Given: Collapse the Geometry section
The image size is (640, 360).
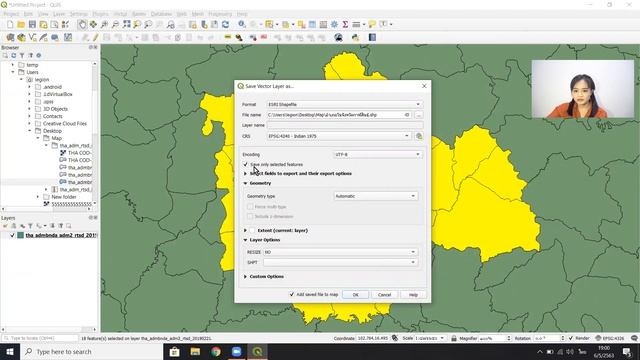Looking at the screenshot, I should [245, 184].
